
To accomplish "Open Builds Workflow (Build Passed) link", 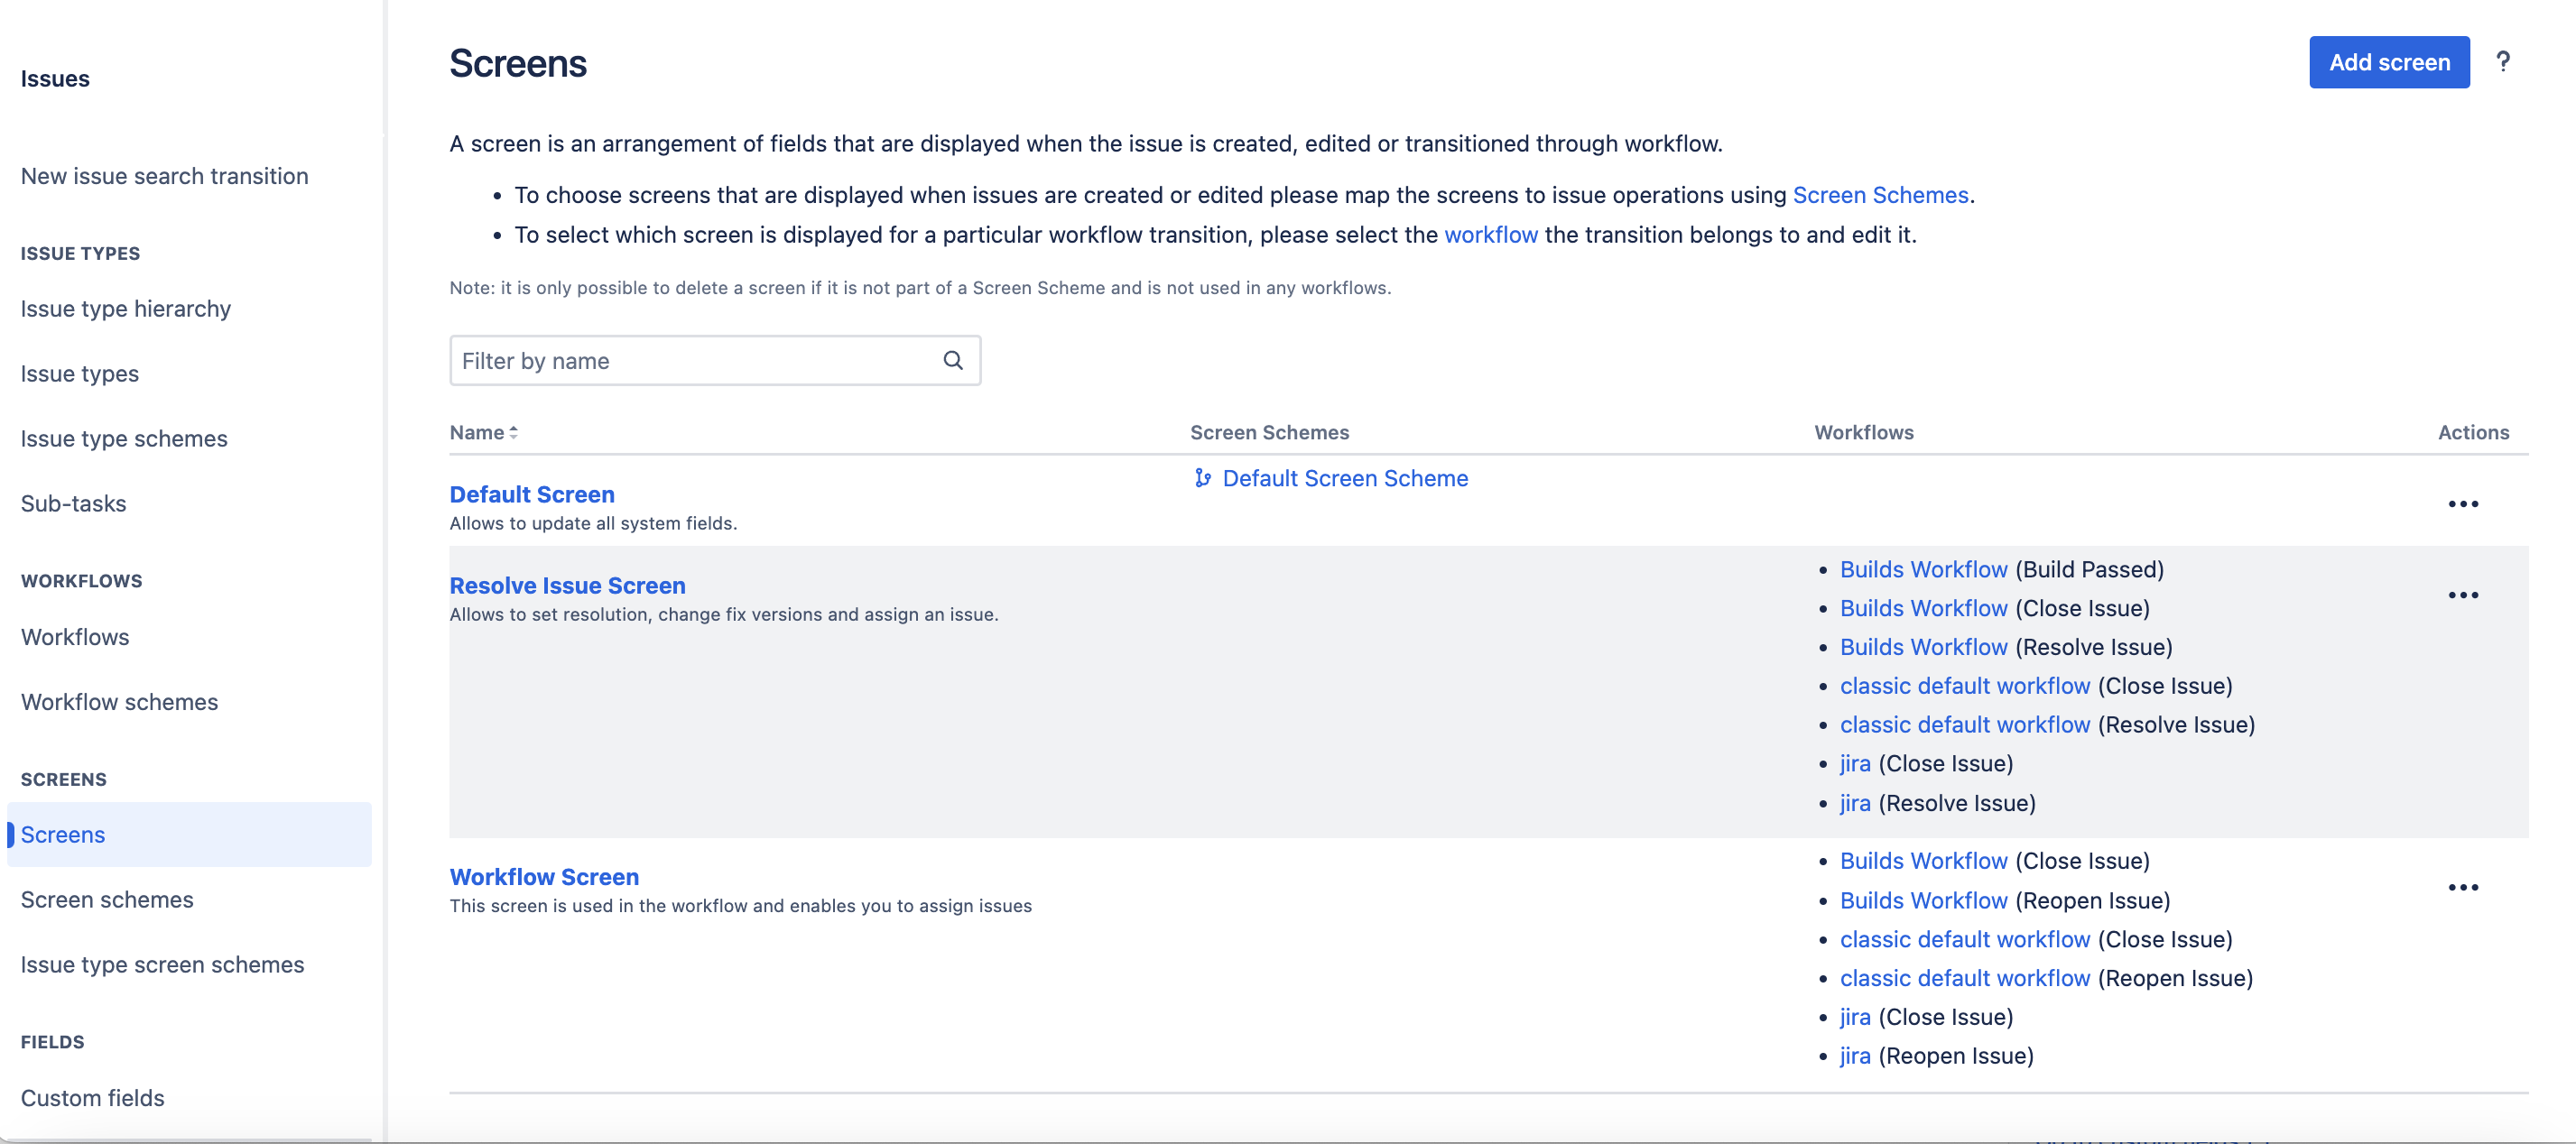I will pyautogui.click(x=1923, y=569).
